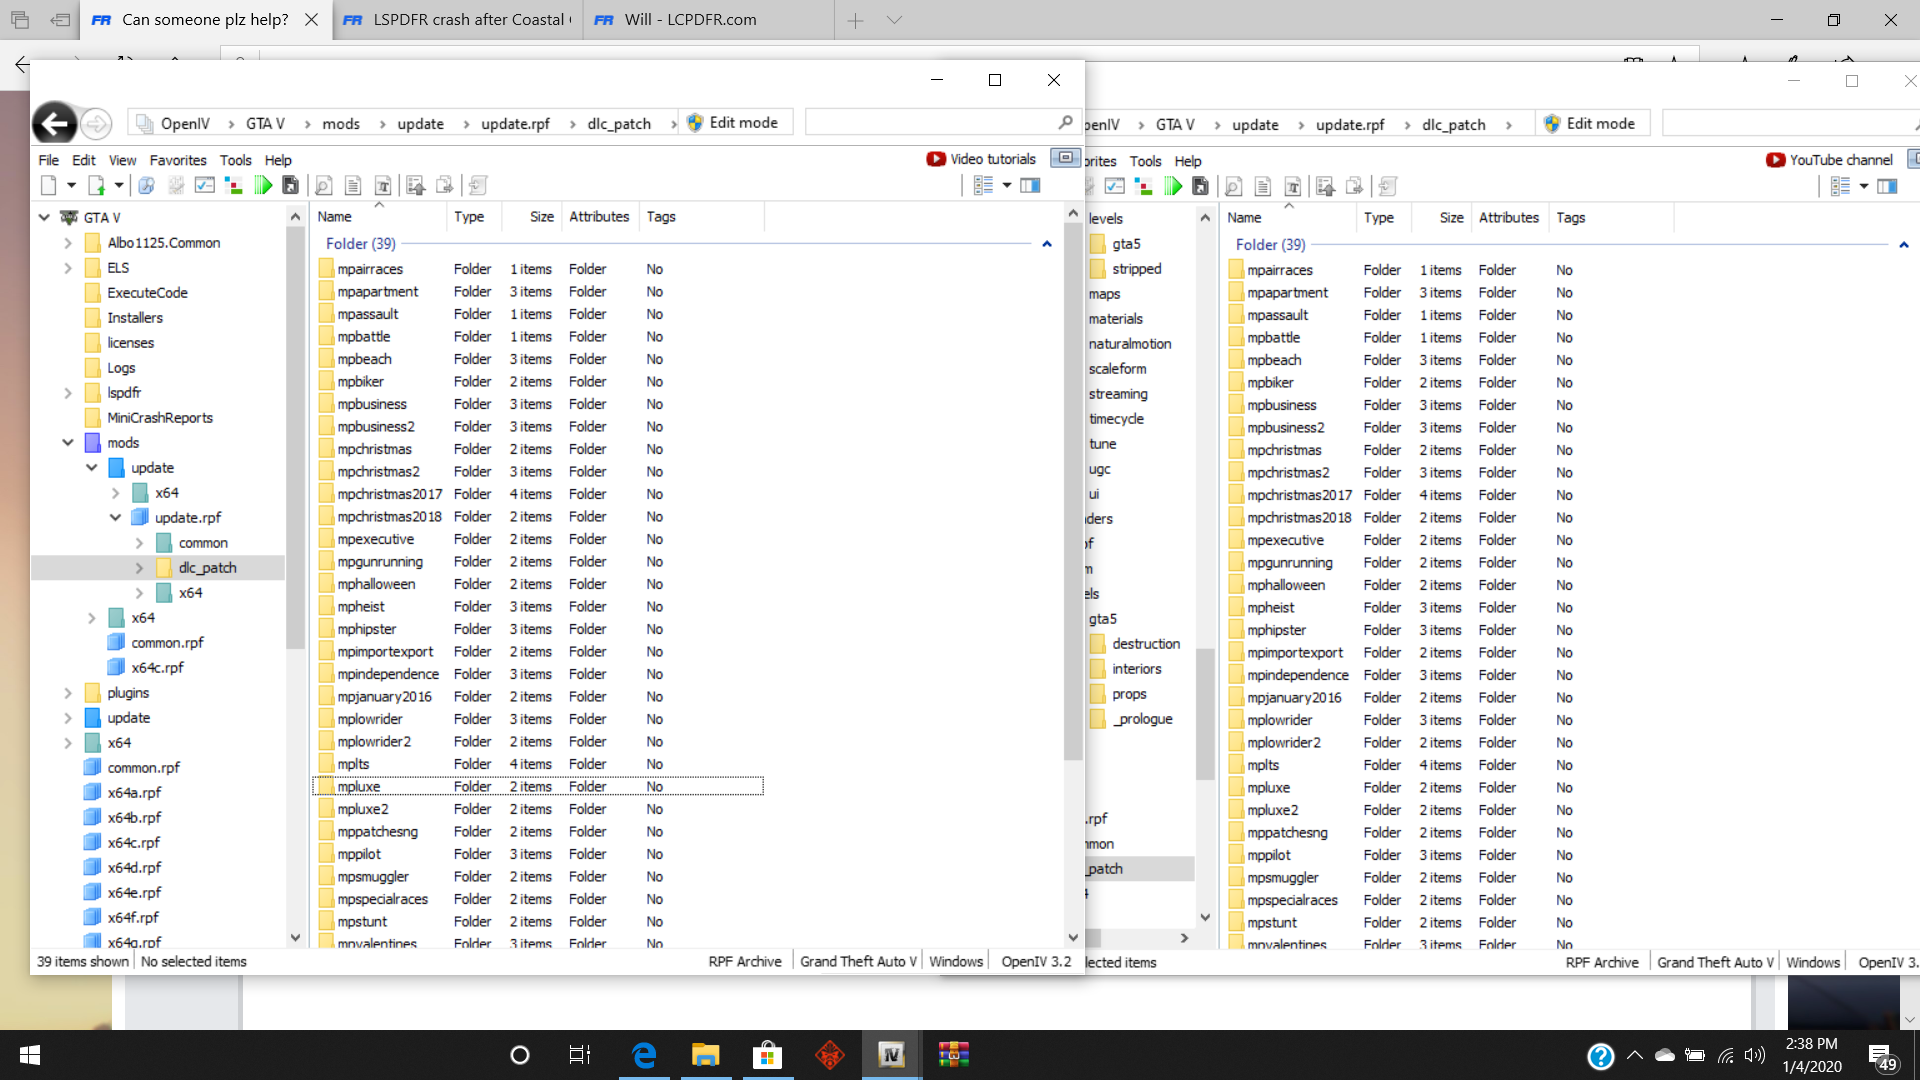
Task: Open OpenIV from the Windows taskbar
Action: coord(891,1054)
